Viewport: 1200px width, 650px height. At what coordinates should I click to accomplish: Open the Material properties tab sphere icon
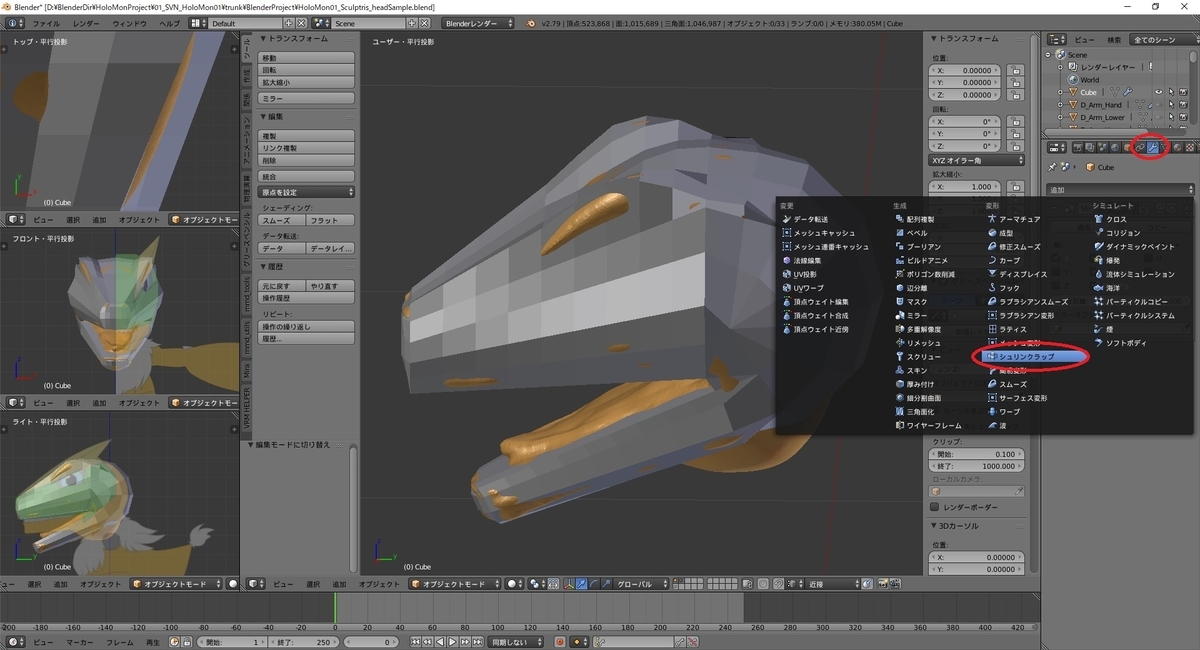pos(1177,147)
